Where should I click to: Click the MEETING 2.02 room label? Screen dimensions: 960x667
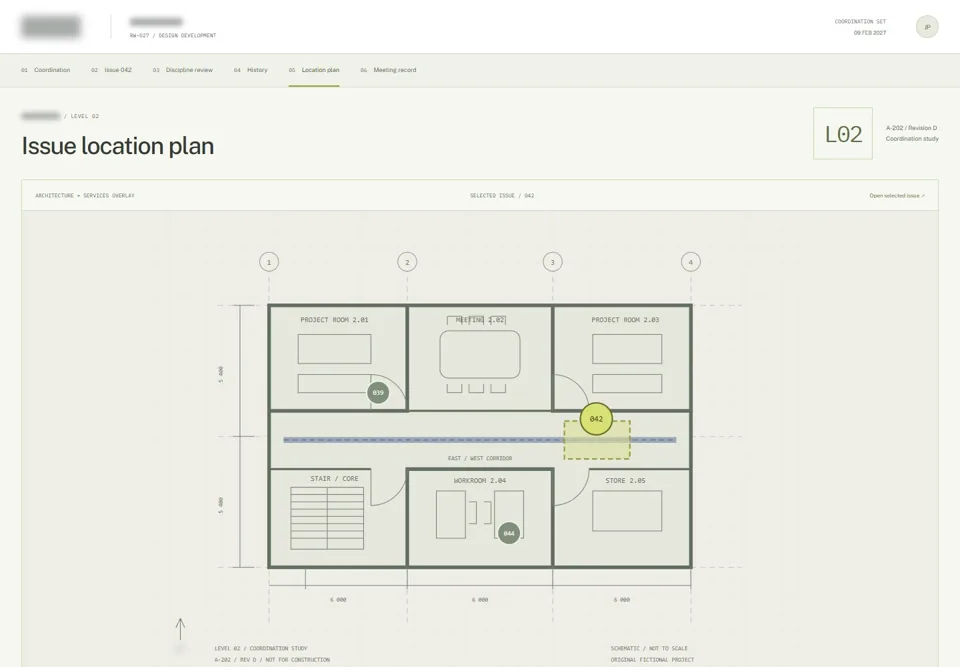coord(480,320)
